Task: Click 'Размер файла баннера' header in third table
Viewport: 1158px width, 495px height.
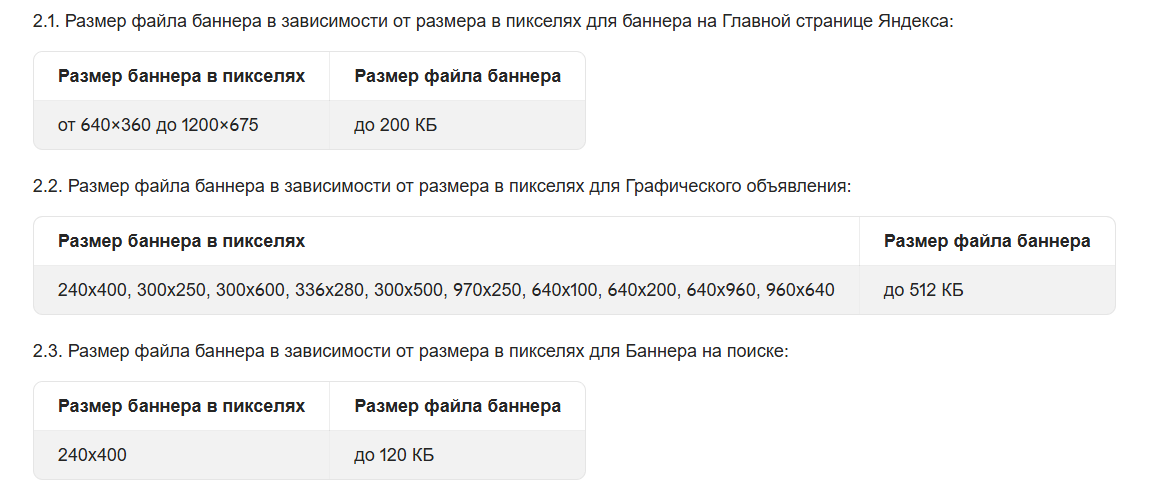Action: point(457,406)
